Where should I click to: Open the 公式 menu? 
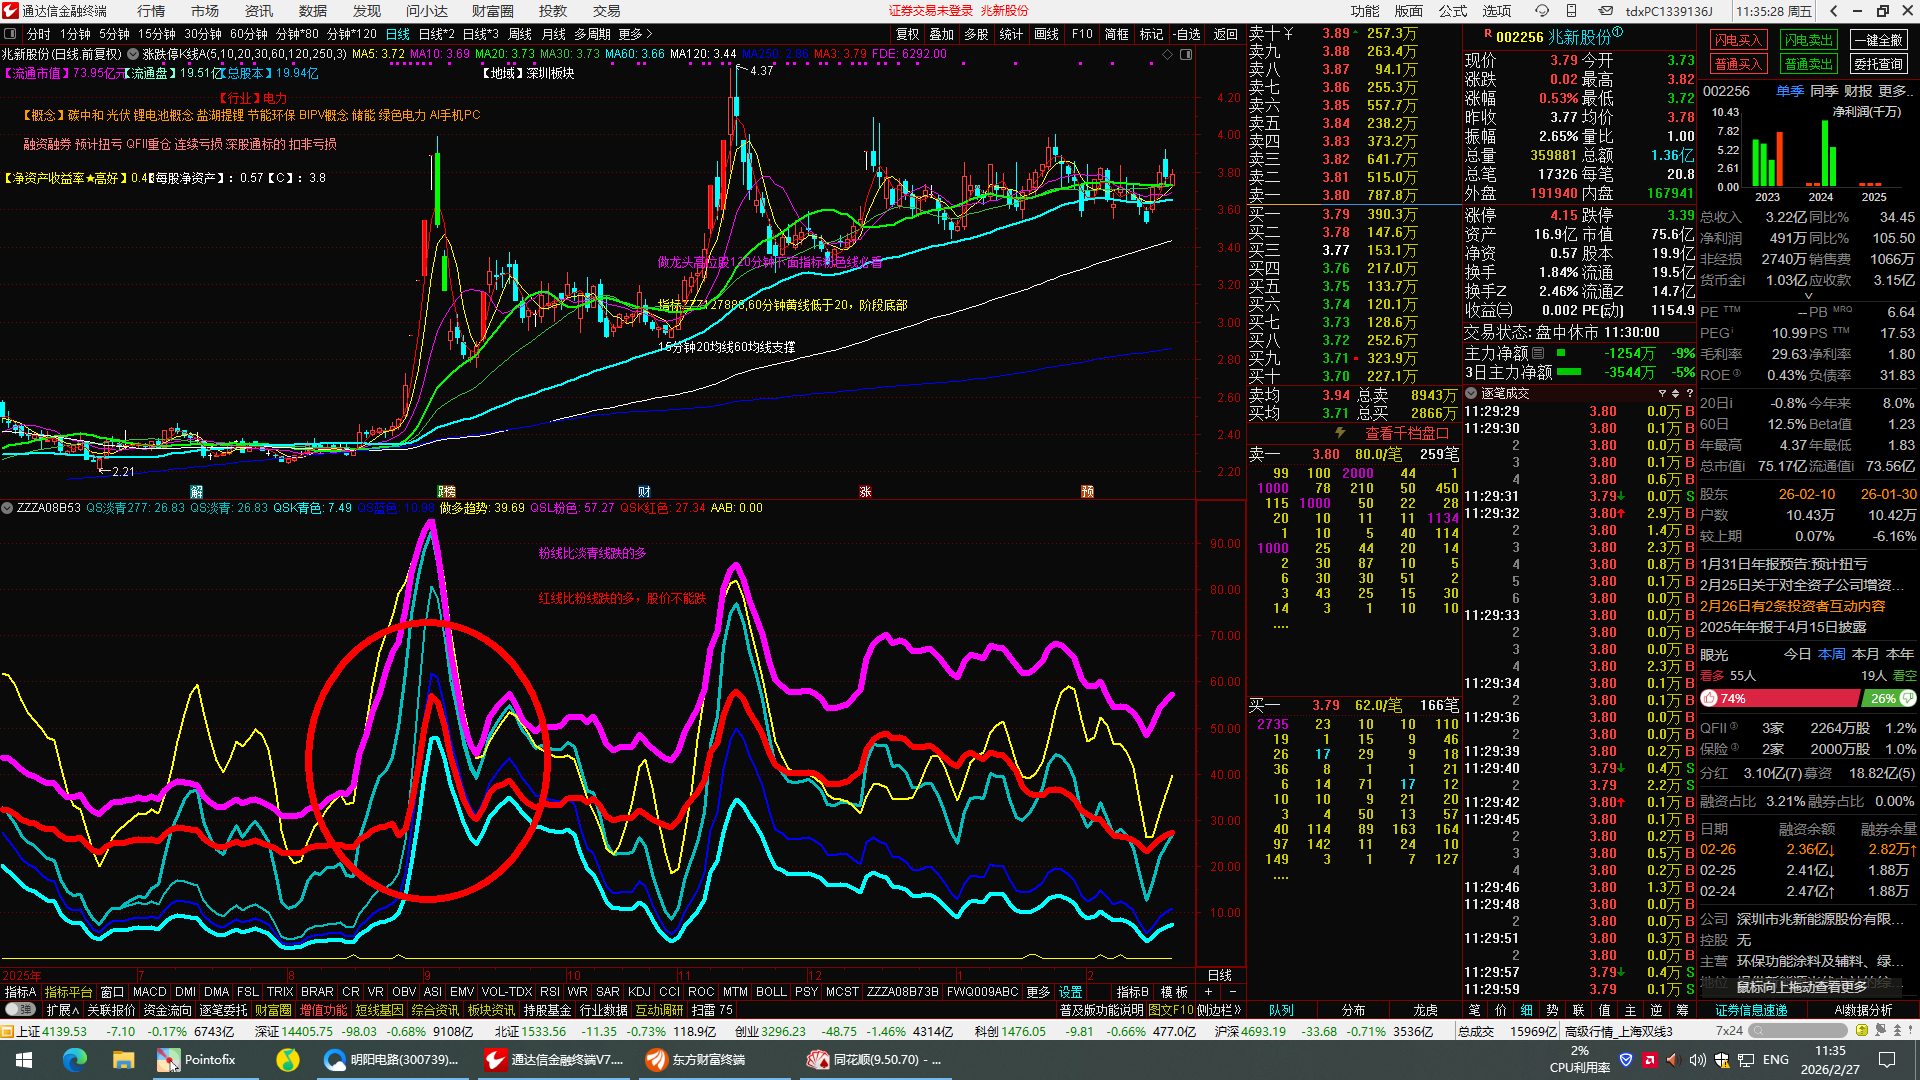tap(1452, 11)
